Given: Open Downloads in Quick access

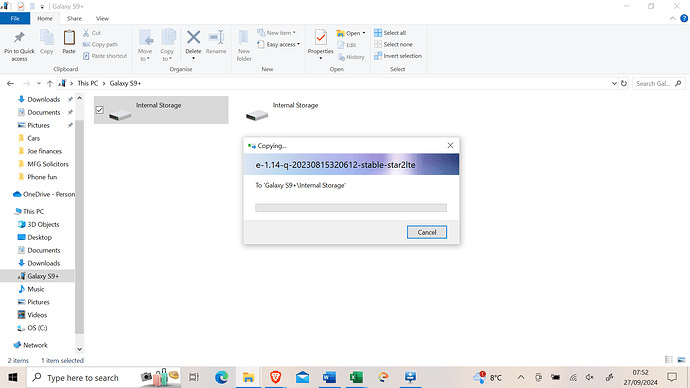Looking at the screenshot, I should (44, 99).
